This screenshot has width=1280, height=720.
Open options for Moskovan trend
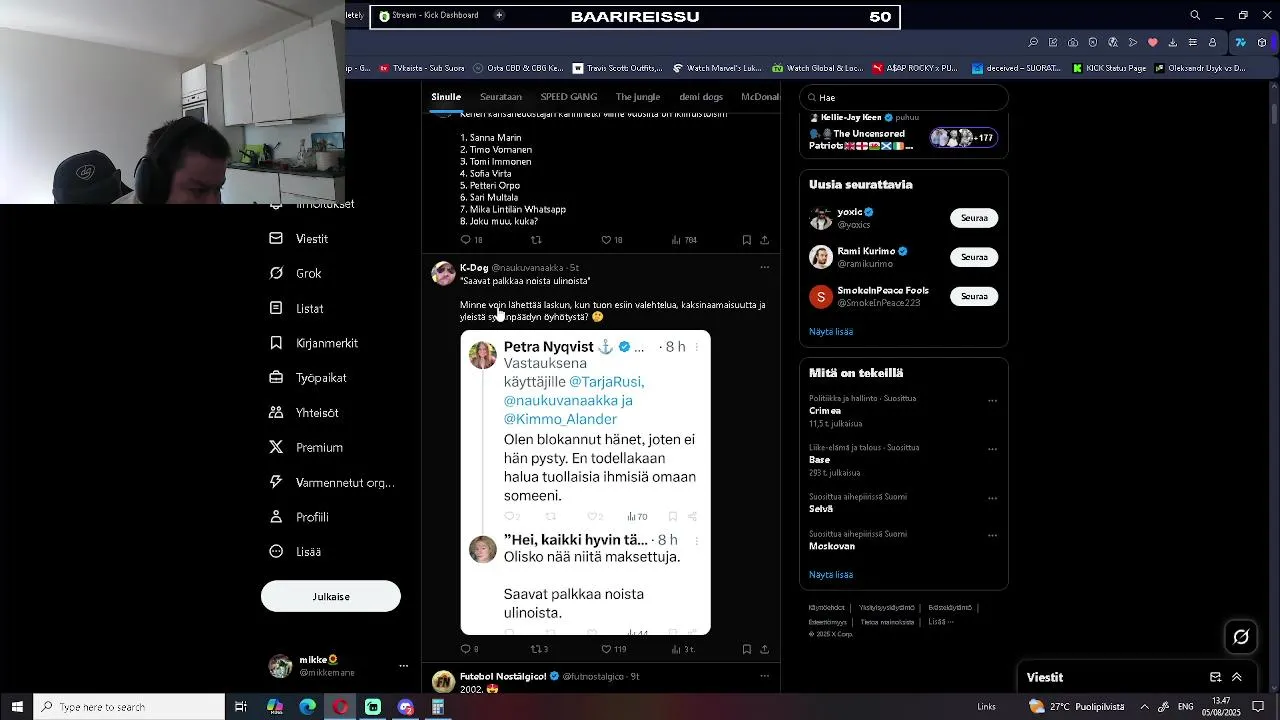click(x=993, y=536)
